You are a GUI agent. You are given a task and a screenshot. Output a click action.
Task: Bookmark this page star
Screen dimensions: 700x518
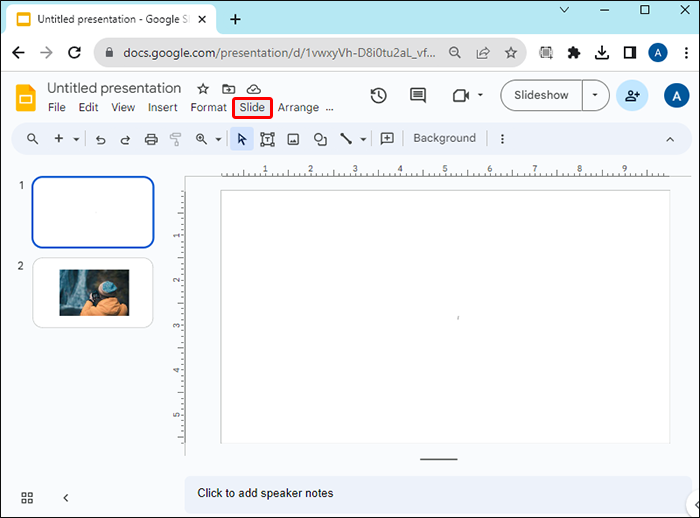pyautogui.click(x=511, y=53)
